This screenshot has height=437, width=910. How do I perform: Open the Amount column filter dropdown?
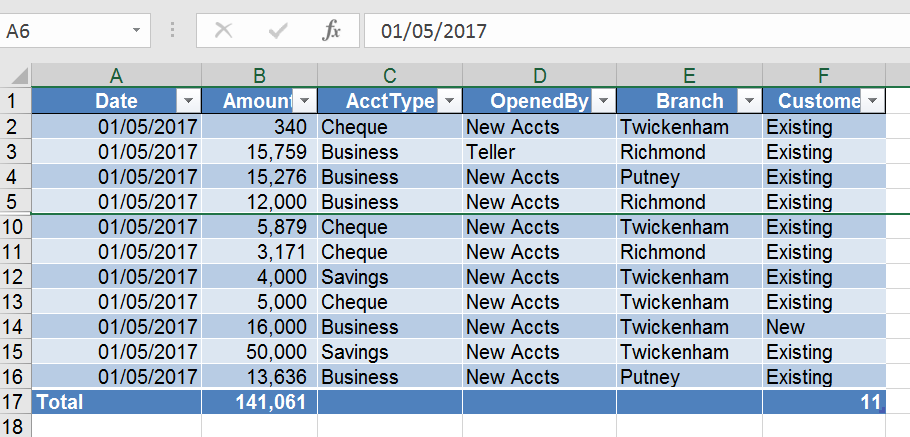tap(305, 101)
